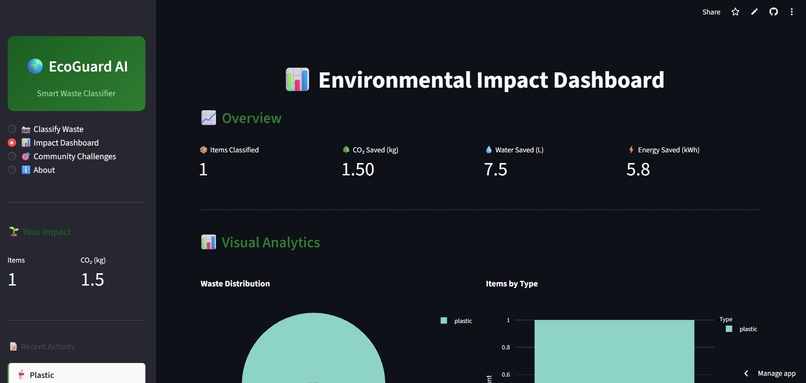This screenshot has width=806, height=383.
Task: Click the Recent Activity sidebar heading
Action: pyautogui.click(x=48, y=347)
